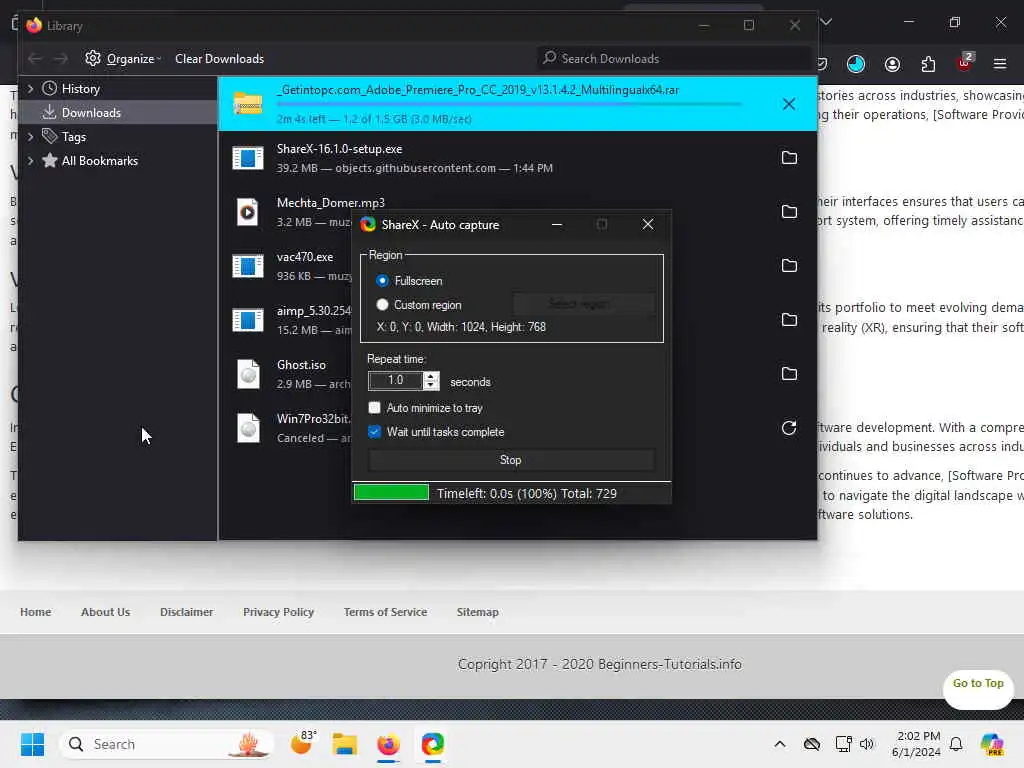Open Copilot preview icon on taskbar
The height and width of the screenshot is (768, 1024).
pyautogui.click(x=992, y=744)
